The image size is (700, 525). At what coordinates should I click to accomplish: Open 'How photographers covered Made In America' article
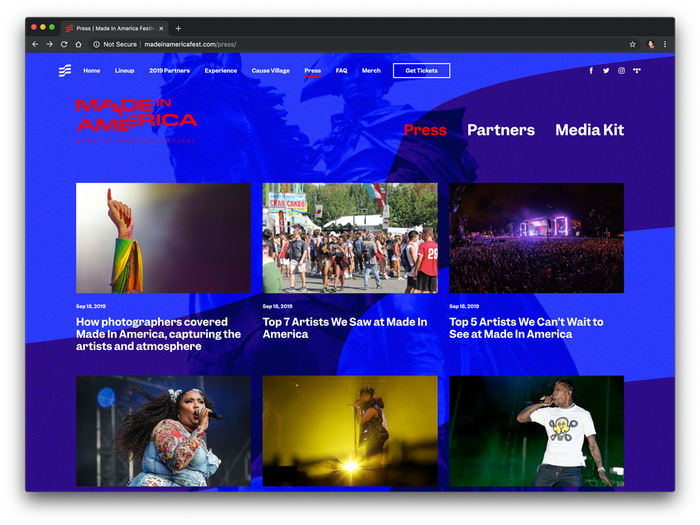pos(158,334)
